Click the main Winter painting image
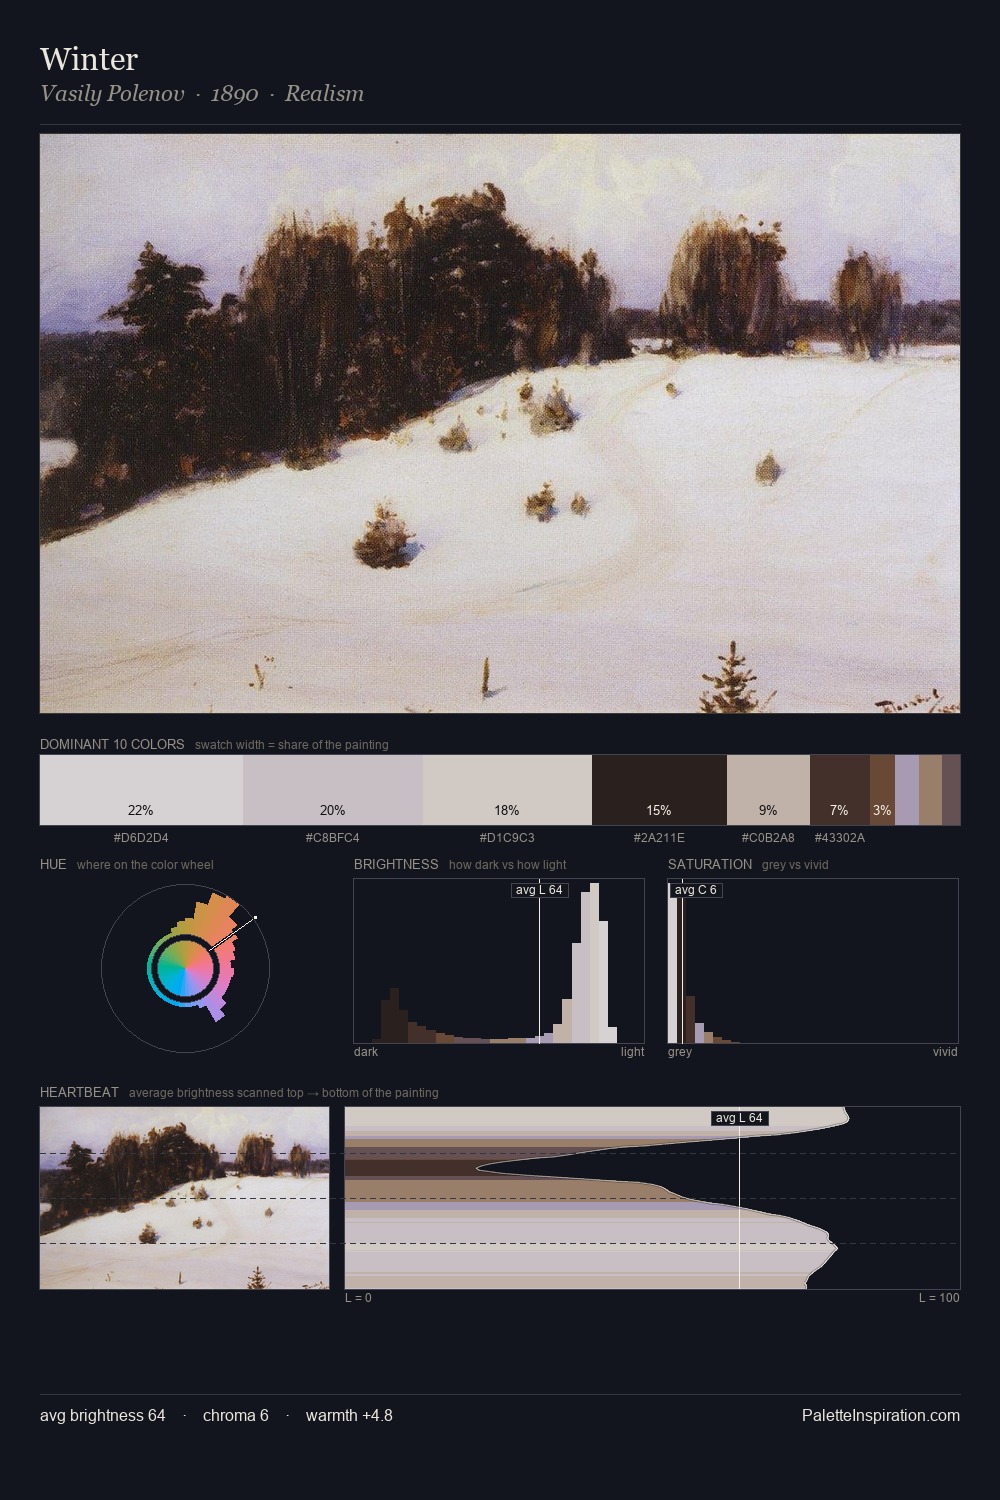1000x1500 pixels. pyautogui.click(x=500, y=424)
